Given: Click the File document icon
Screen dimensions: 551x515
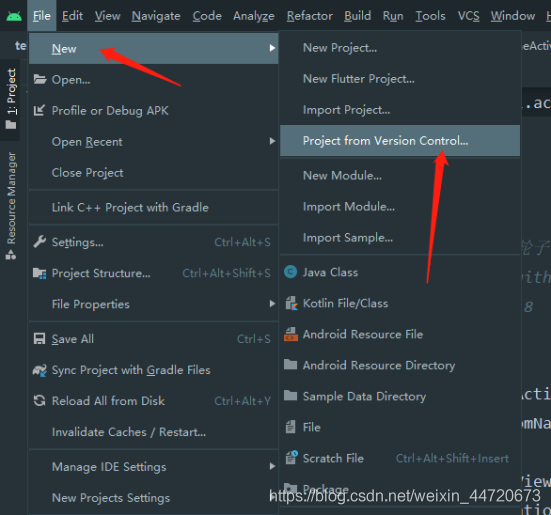Looking at the screenshot, I should click(291, 427).
